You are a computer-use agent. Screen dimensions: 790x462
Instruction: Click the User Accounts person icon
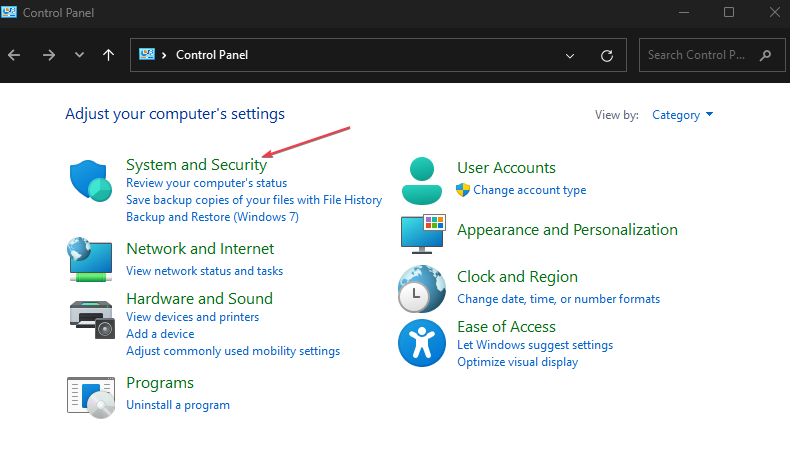pyautogui.click(x=422, y=181)
